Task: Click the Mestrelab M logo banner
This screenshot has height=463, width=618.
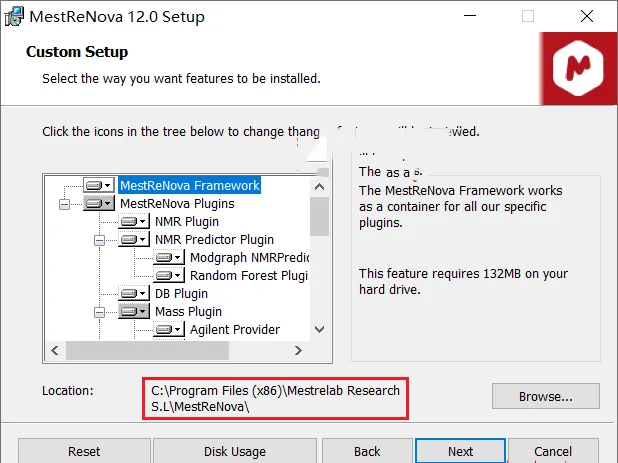Action: click(578, 69)
